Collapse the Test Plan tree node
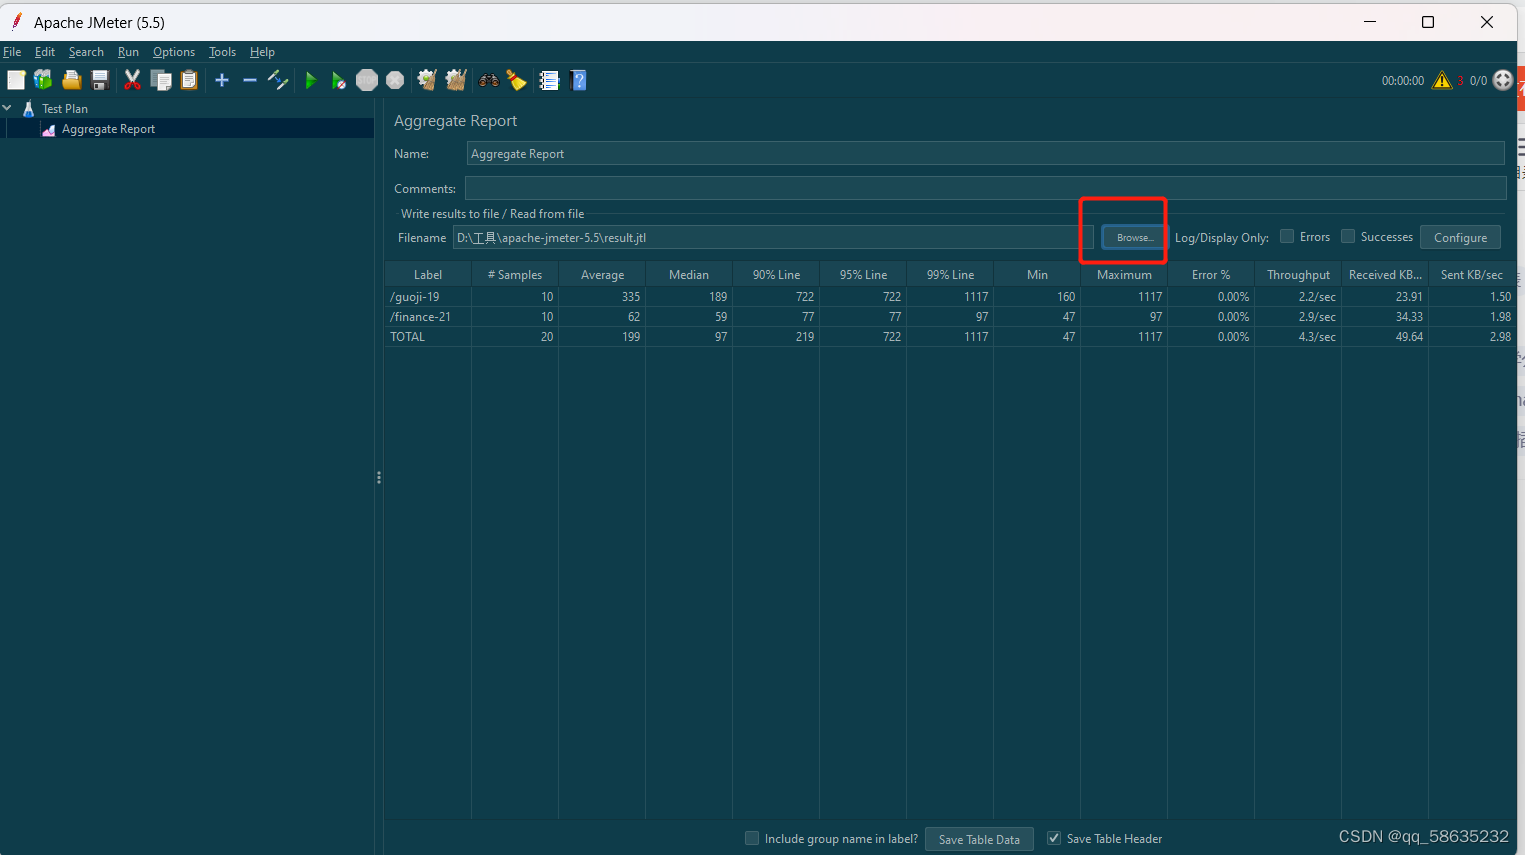Screen dimensions: 1525x855 (7, 107)
